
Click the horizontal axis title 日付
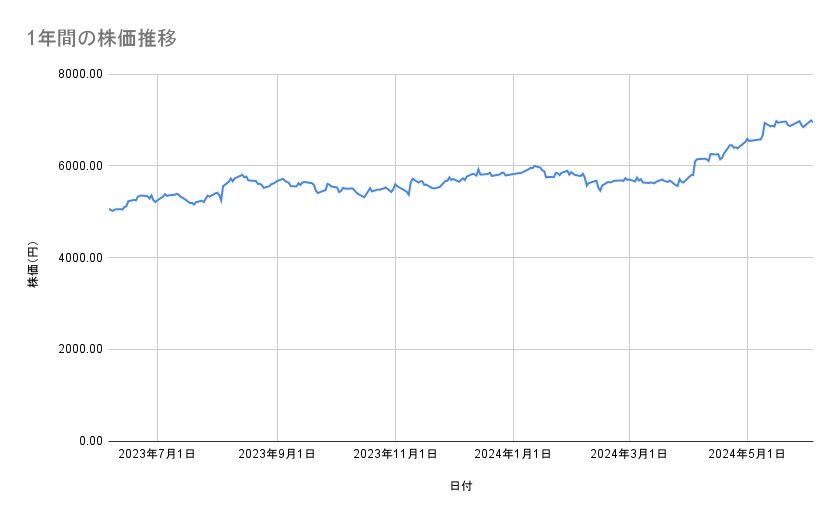pos(461,486)
